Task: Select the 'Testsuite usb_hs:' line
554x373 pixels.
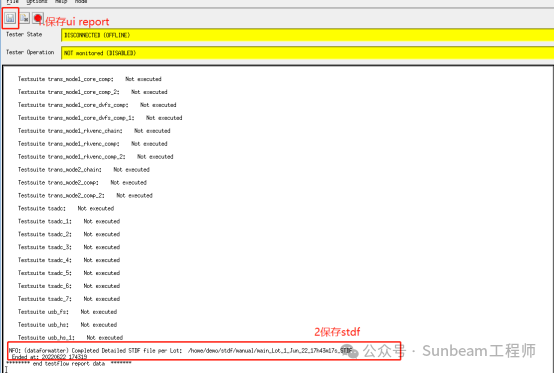Action: coord(67,325)
